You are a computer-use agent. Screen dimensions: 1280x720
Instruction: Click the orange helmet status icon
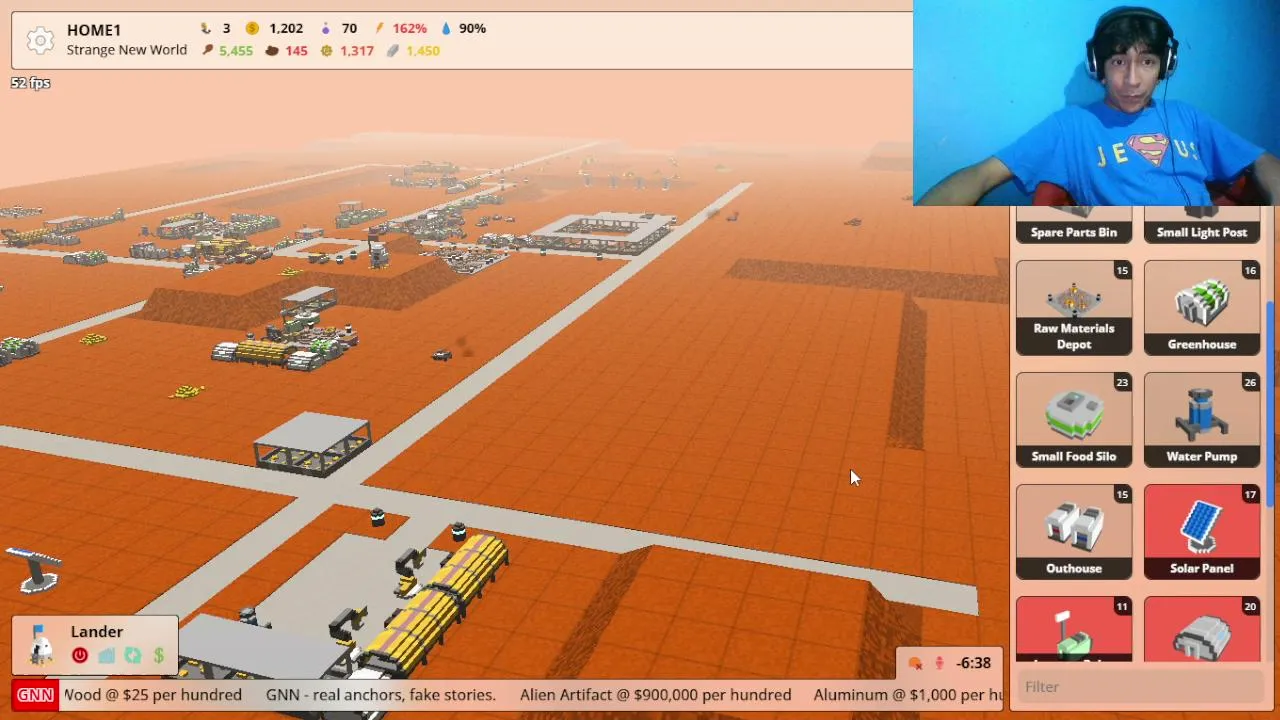(915, 663)
